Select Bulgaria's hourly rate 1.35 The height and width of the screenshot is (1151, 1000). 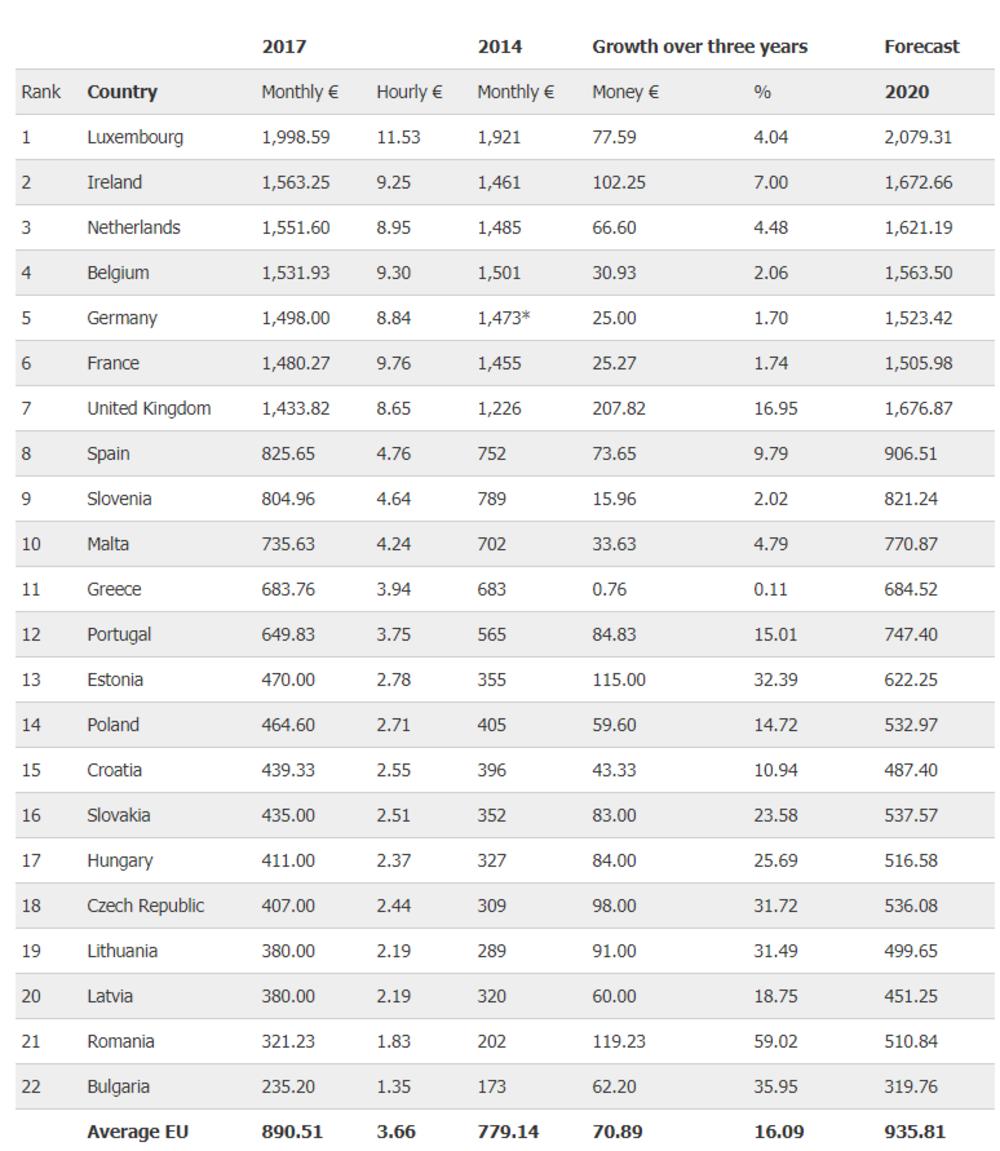(x=393, y=1086)
